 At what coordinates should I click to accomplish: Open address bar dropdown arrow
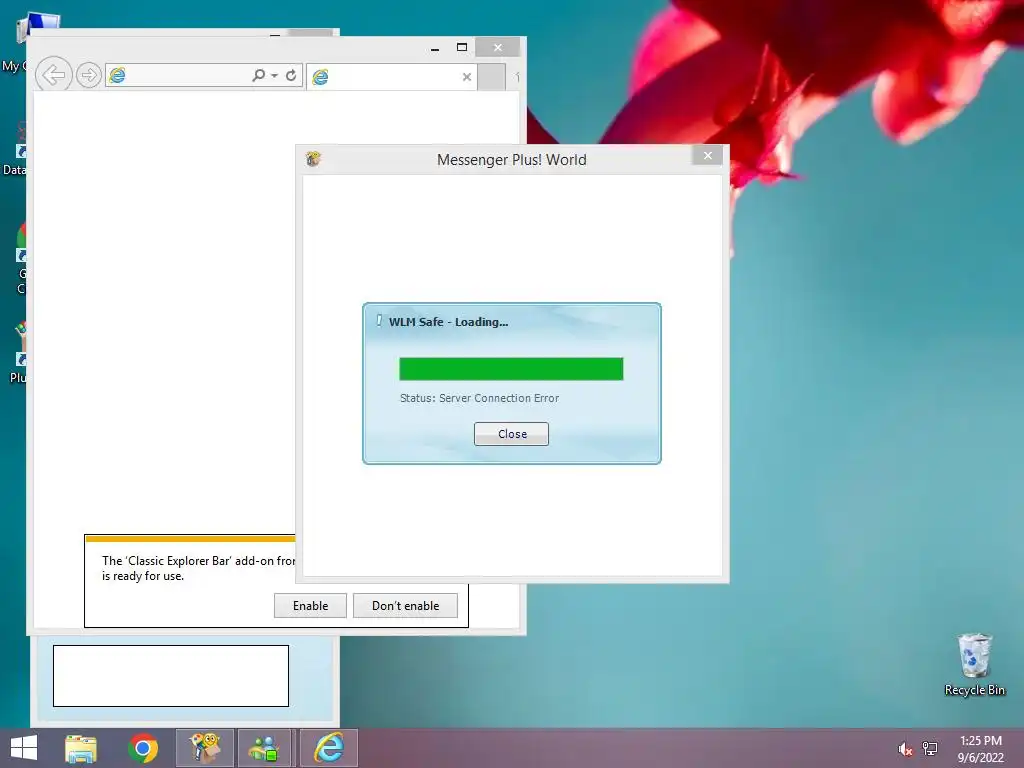pyautogui.click(x=274, y=76)
